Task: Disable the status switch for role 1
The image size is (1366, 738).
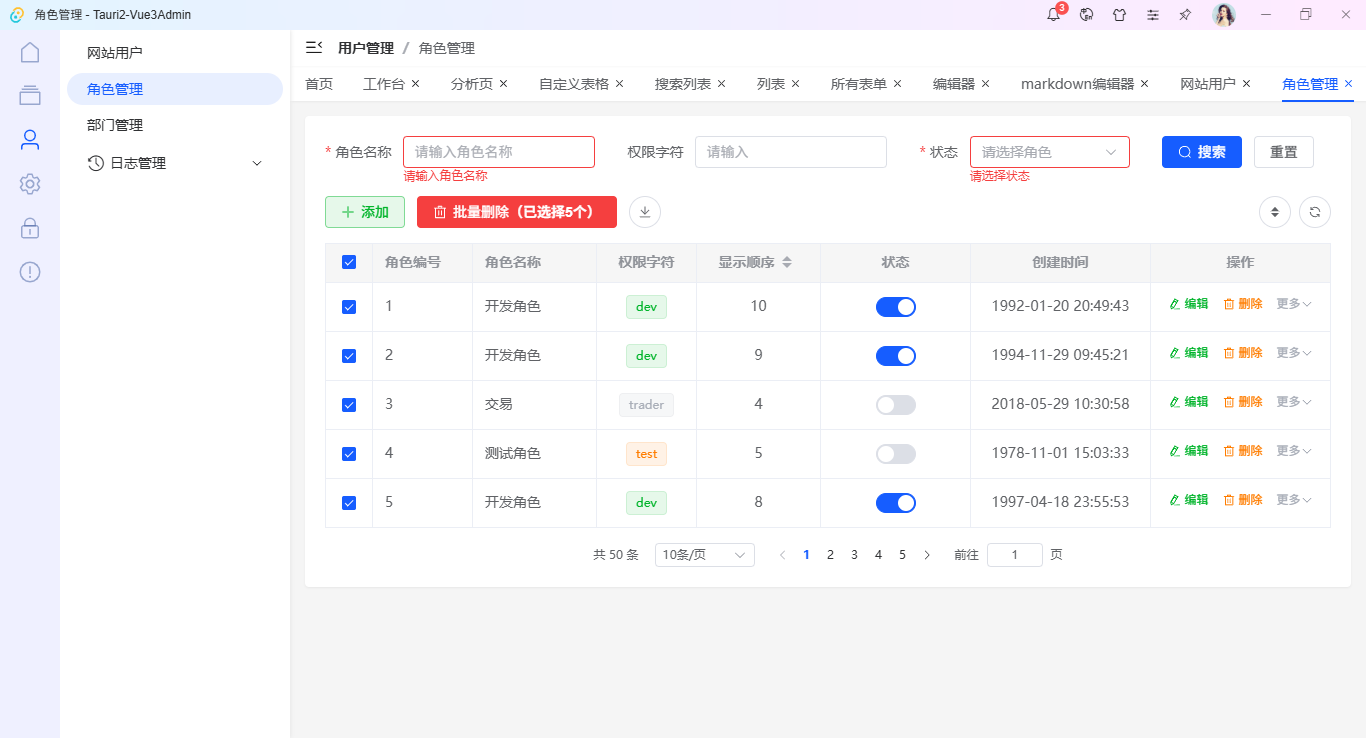Action: point(895,306)
